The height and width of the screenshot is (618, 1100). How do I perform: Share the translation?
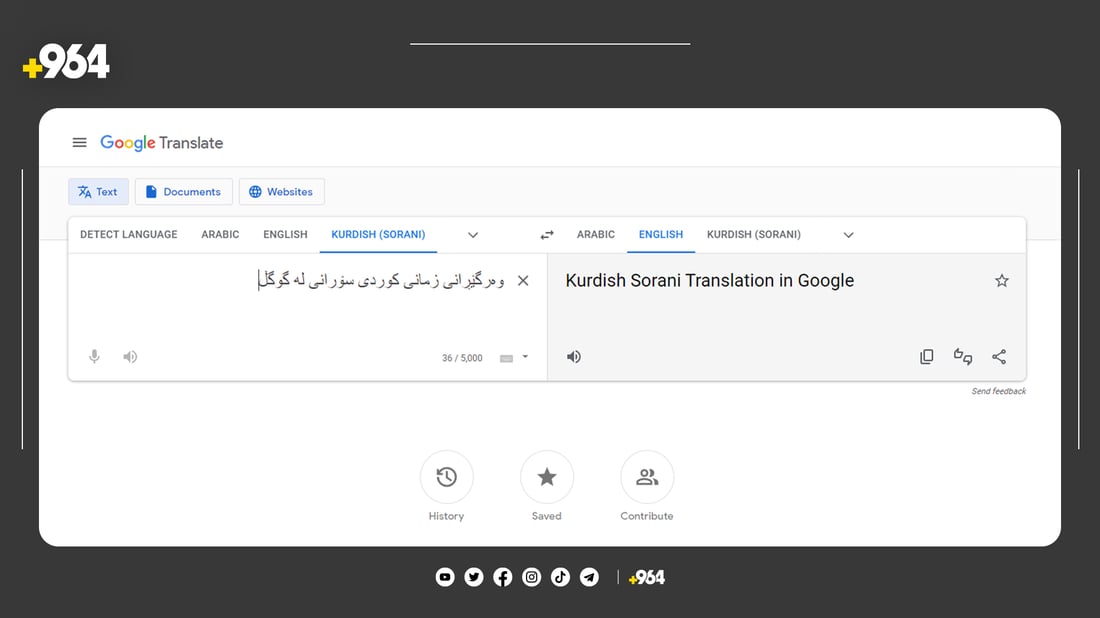[999, 356]
